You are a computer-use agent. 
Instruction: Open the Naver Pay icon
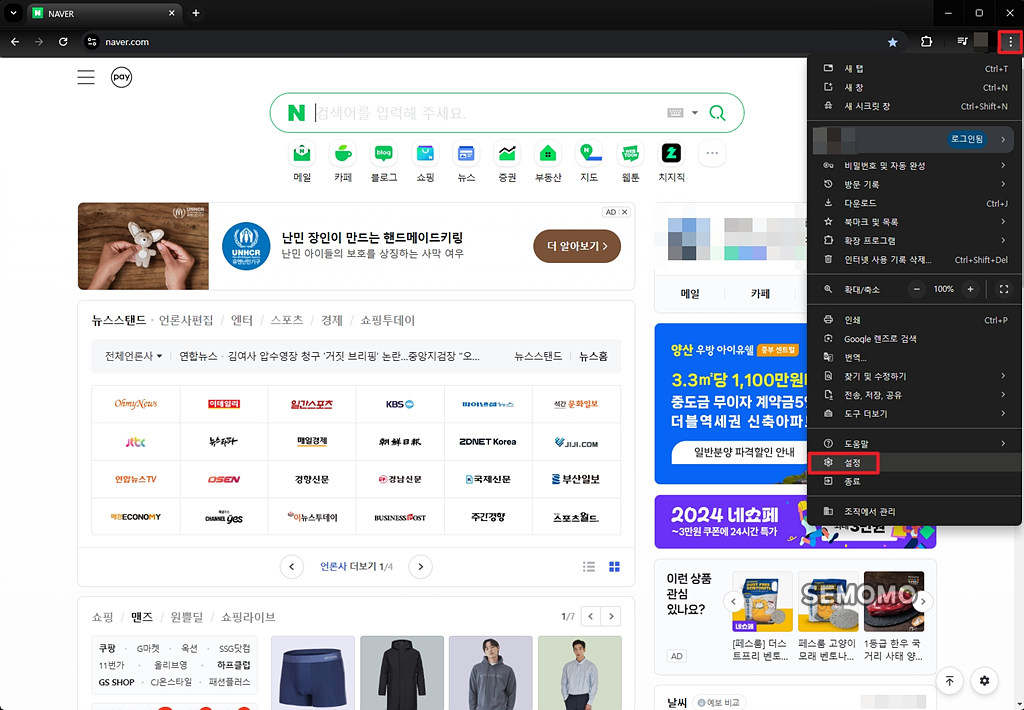tap(121, 77)
